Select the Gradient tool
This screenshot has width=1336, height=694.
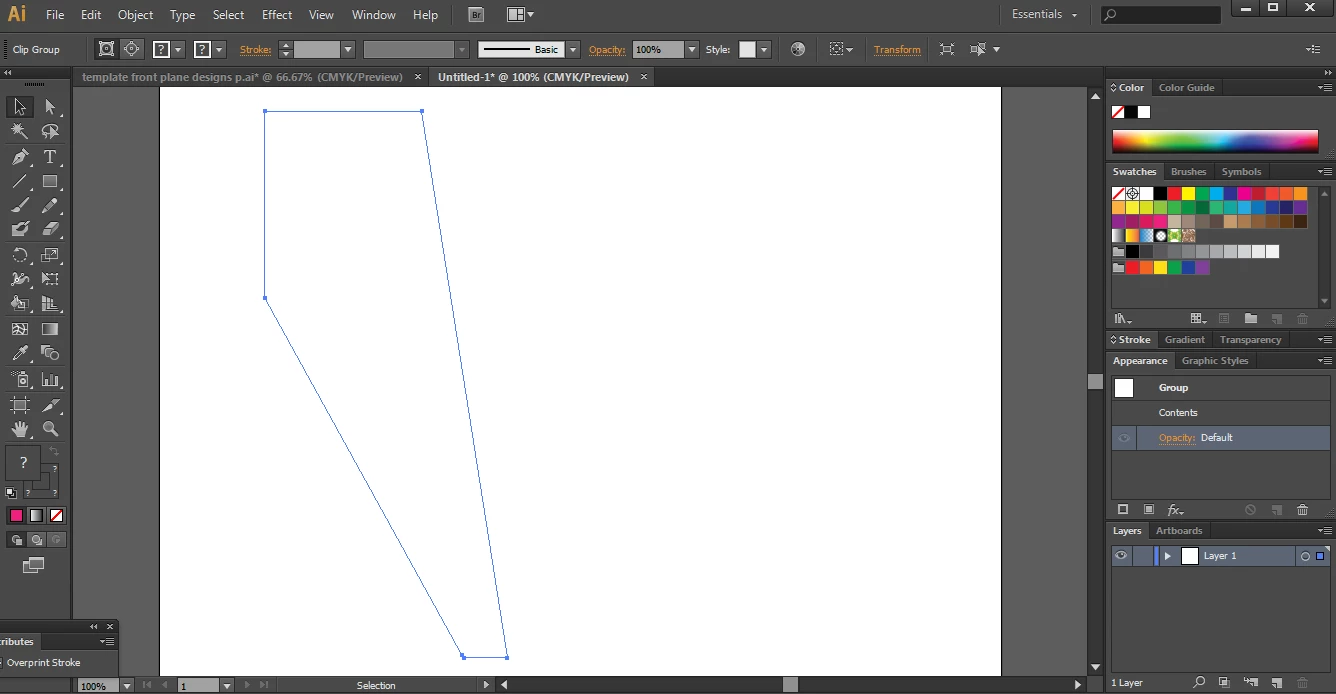(x=50, y=329)
